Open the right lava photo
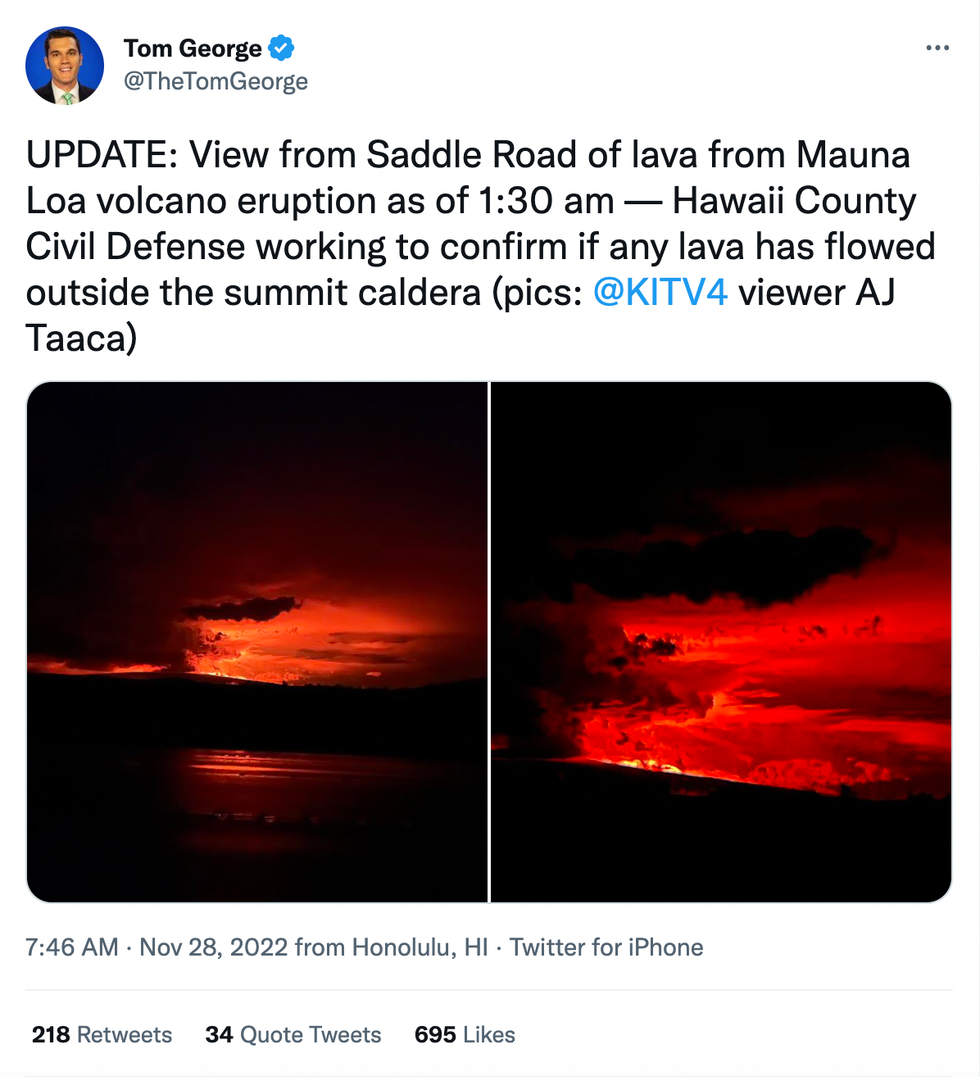The height and width of the screenshot is (1077, 980). click(x=721, y=641)
